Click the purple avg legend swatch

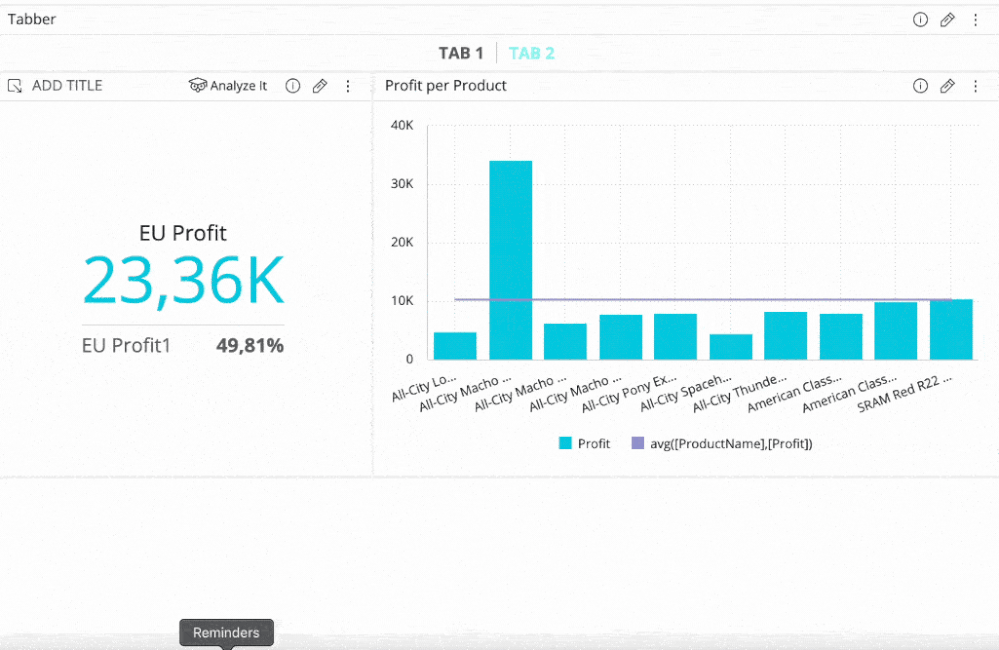click(x=638, y=443)
